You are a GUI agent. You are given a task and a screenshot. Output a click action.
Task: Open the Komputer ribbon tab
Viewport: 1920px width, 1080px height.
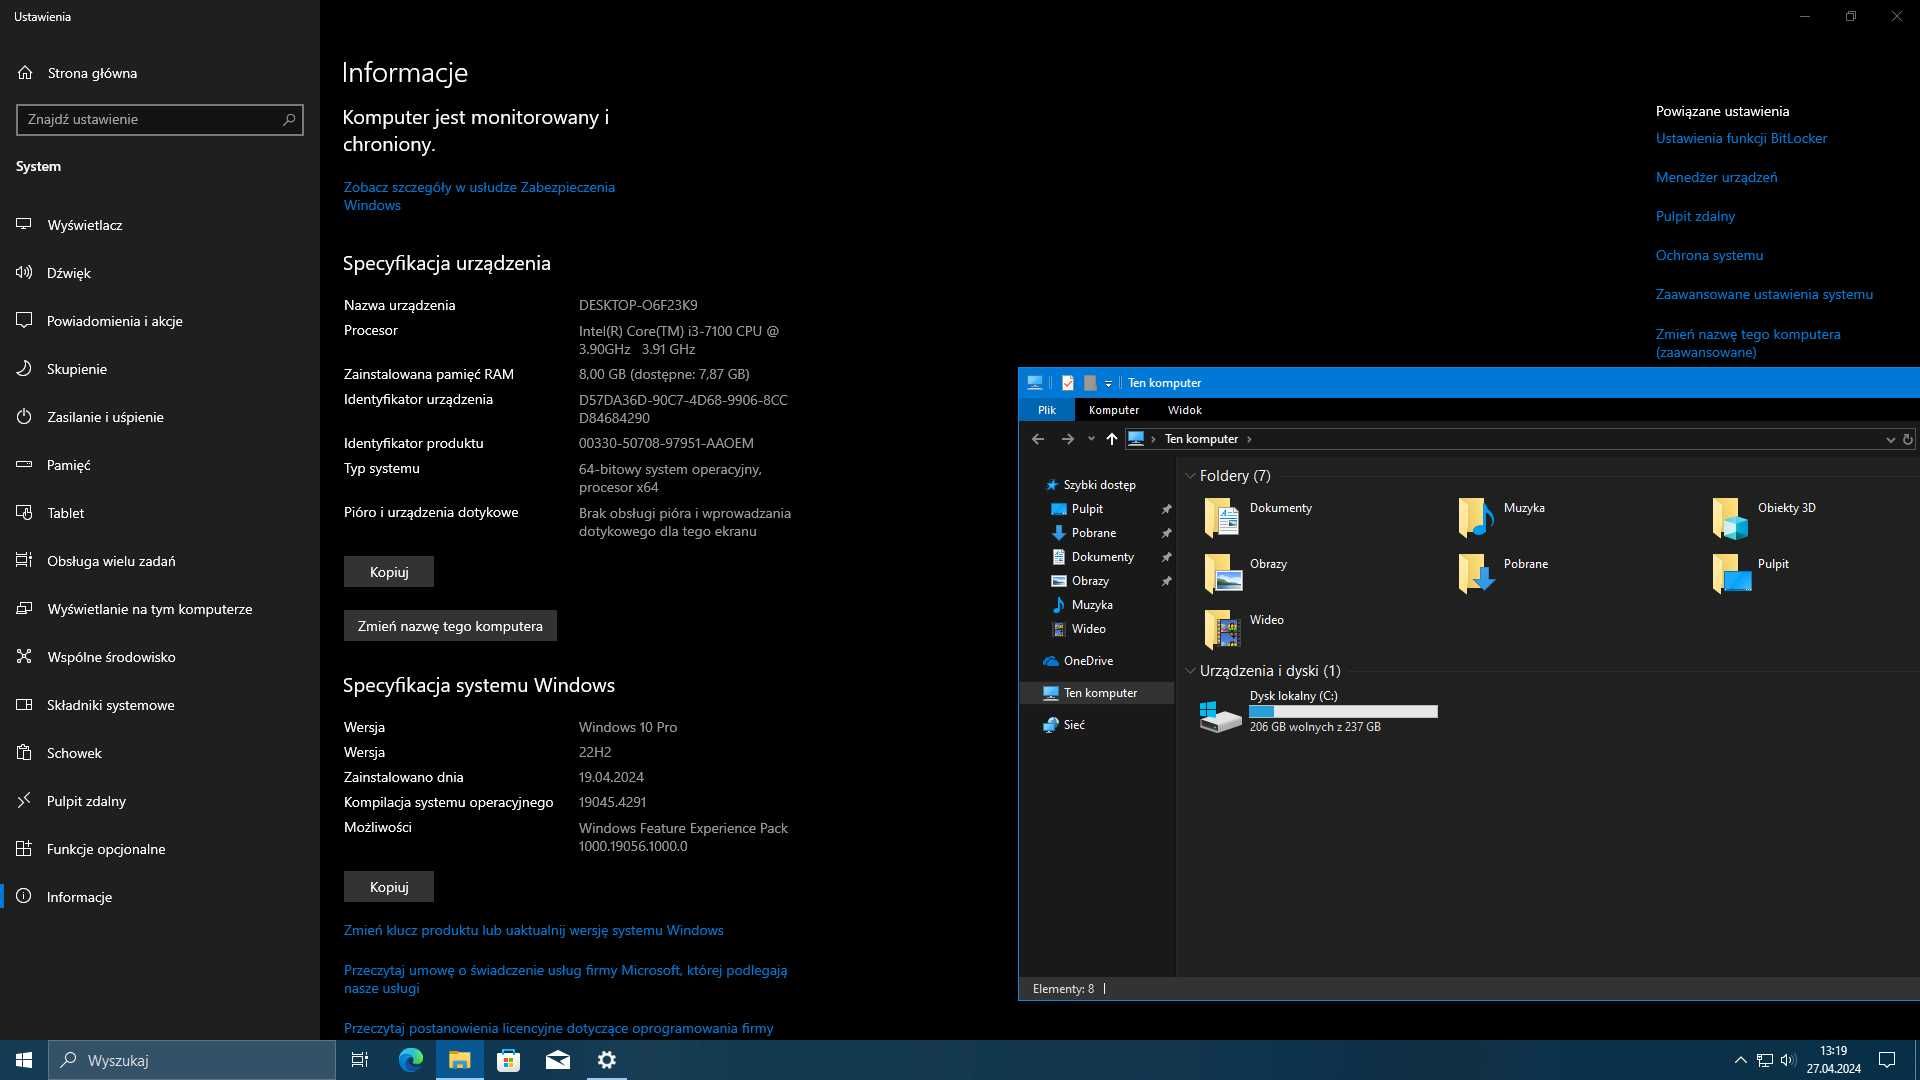[1114, 410]
